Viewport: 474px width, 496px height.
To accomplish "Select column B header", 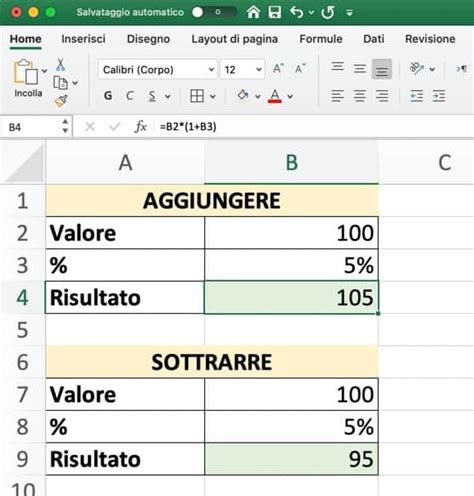I will tap(291, 163).
